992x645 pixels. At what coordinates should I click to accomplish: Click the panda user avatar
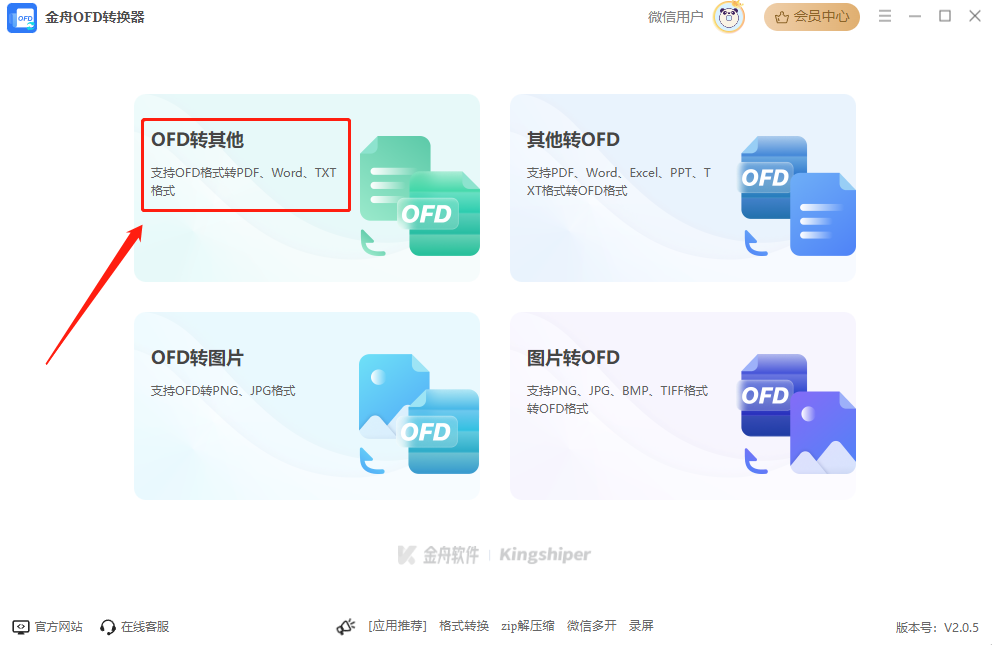tap(729, 17)
